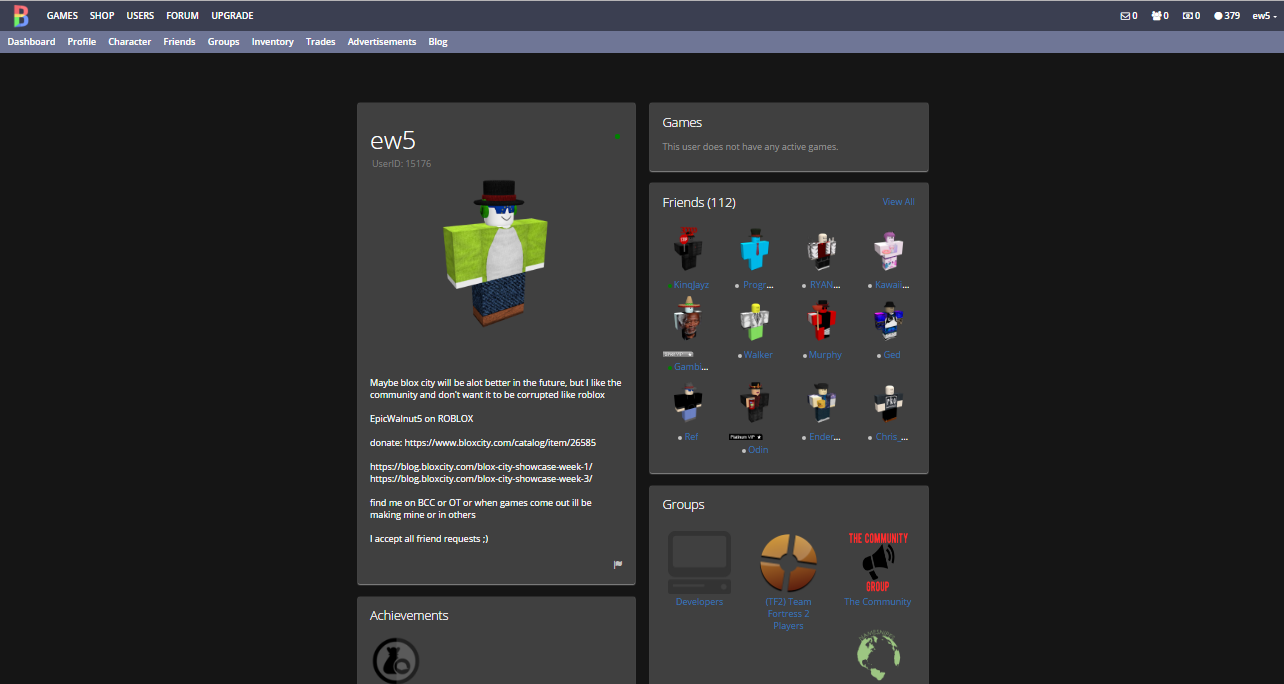Click the VIP badge above Gambi...
The width and height of the screenshot is (1284, 684).
pyautogui.click(x=677, y=355)
